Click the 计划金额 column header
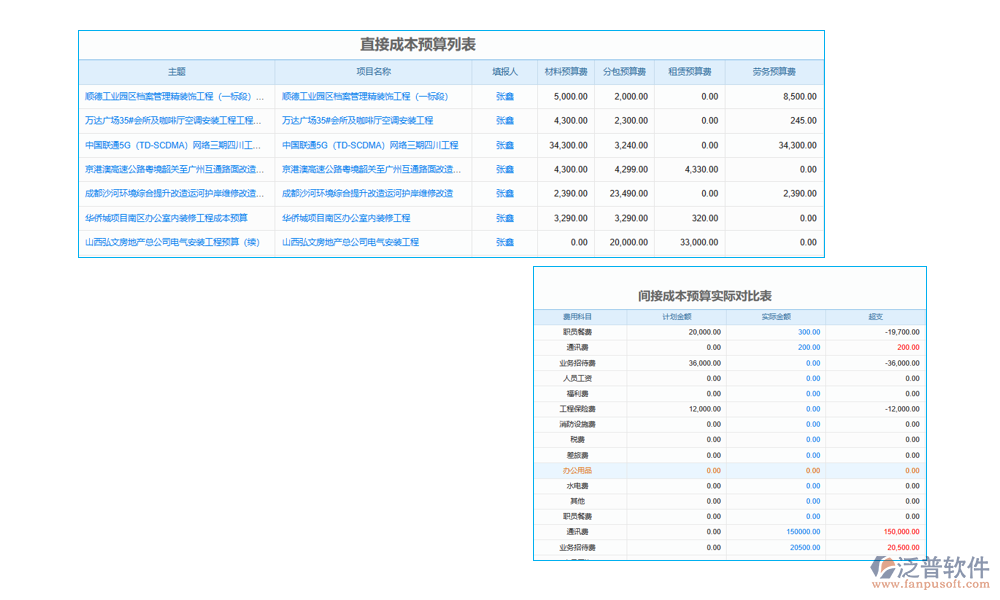This screenshot has width=1000, height=600. (x=676, y=317)
